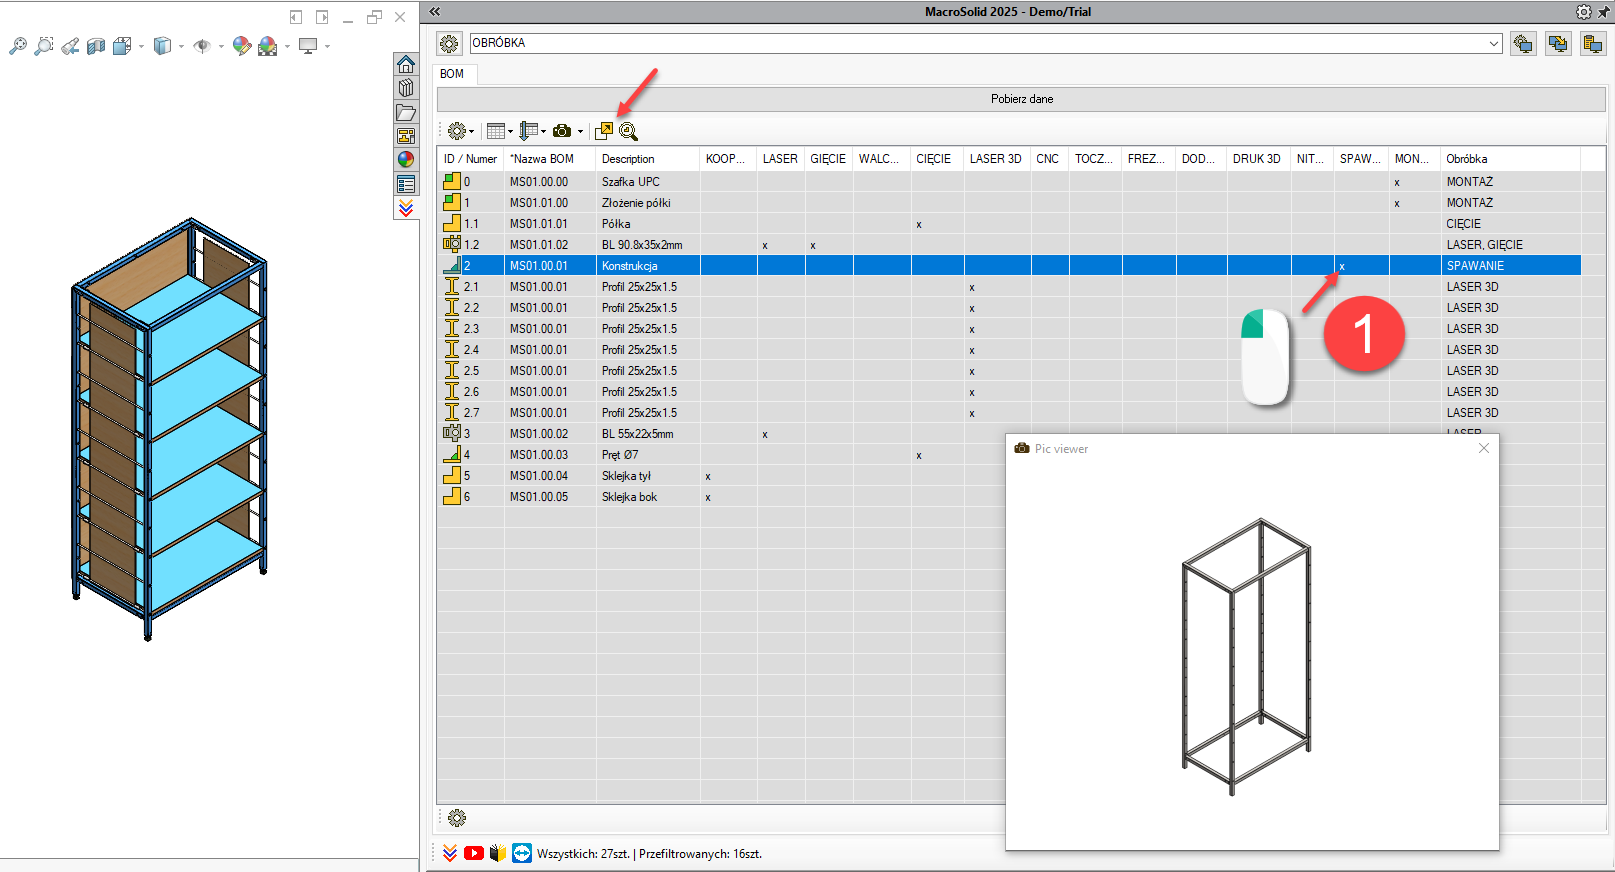Click the third button right of OBRÓBKA field

[1593, 44]
